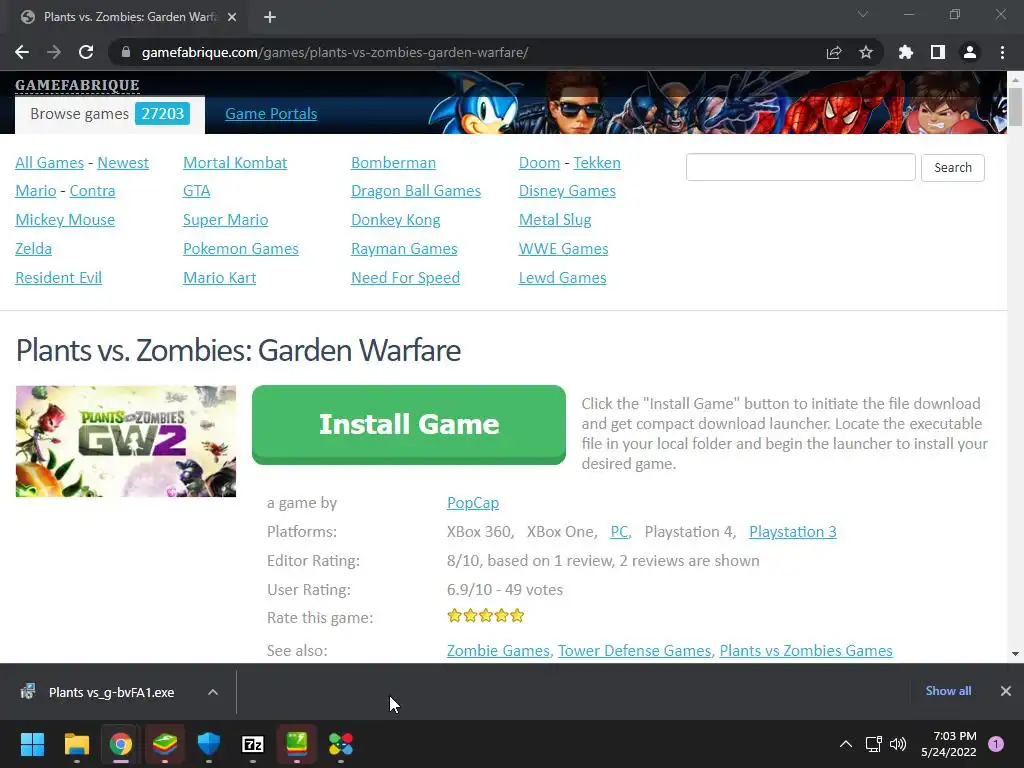The width and height of the screenshot is (1024, 768).
Task: Open the Mario Kart link
Action: coord(219,278)
